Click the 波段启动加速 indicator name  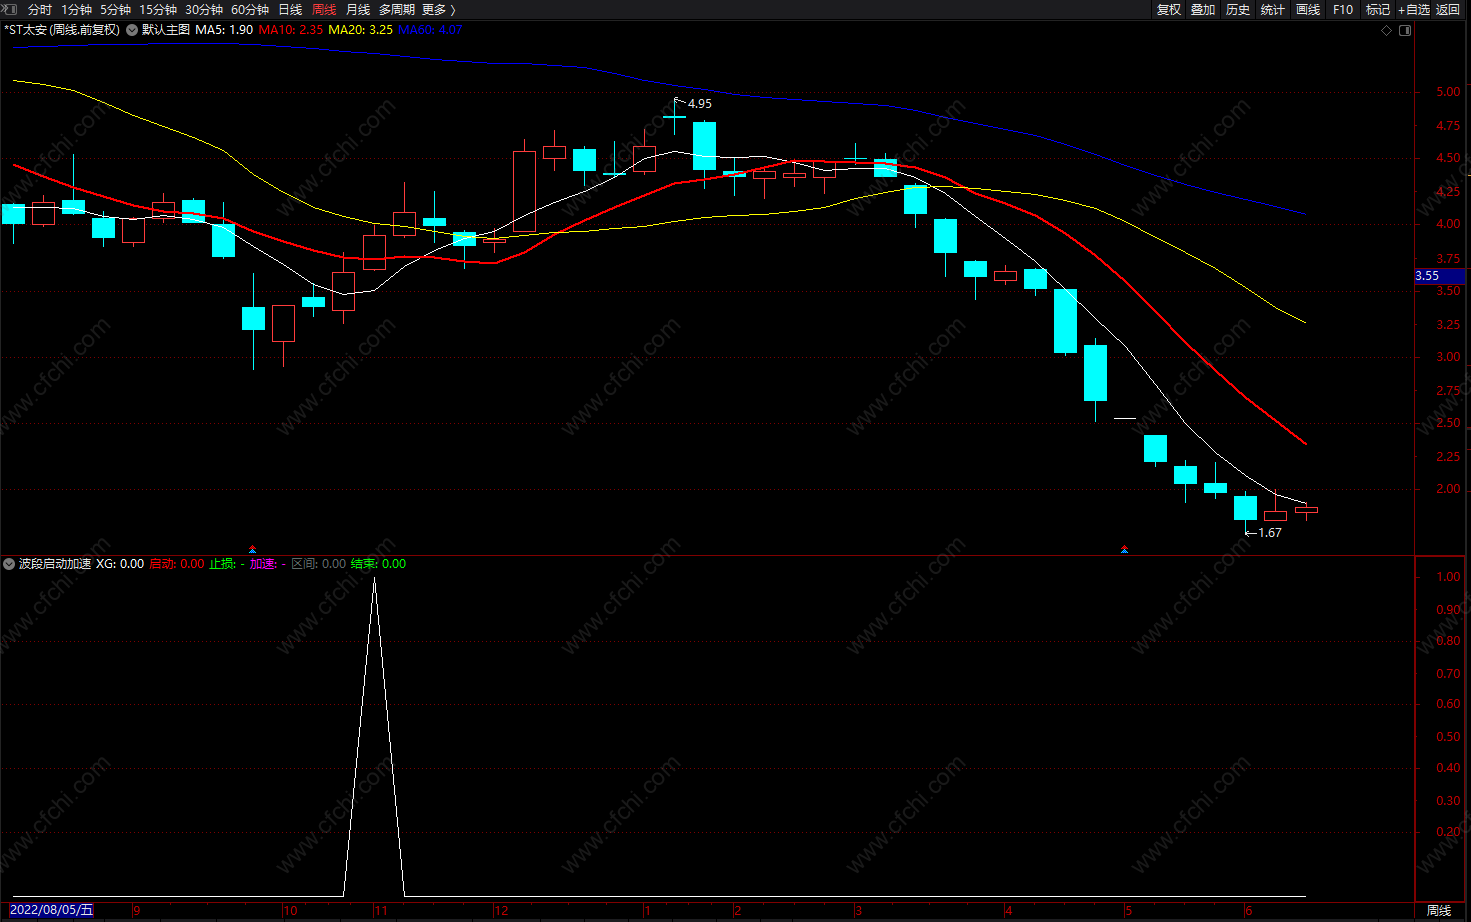point(55,564)
